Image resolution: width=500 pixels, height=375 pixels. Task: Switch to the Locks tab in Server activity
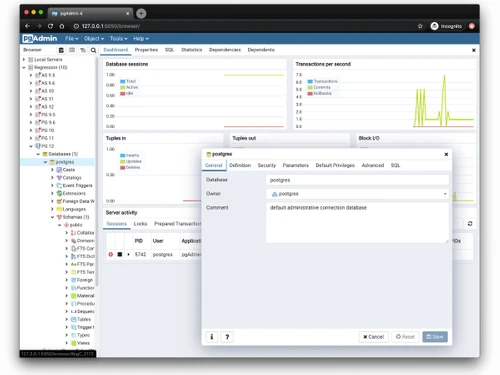[140, 224]
